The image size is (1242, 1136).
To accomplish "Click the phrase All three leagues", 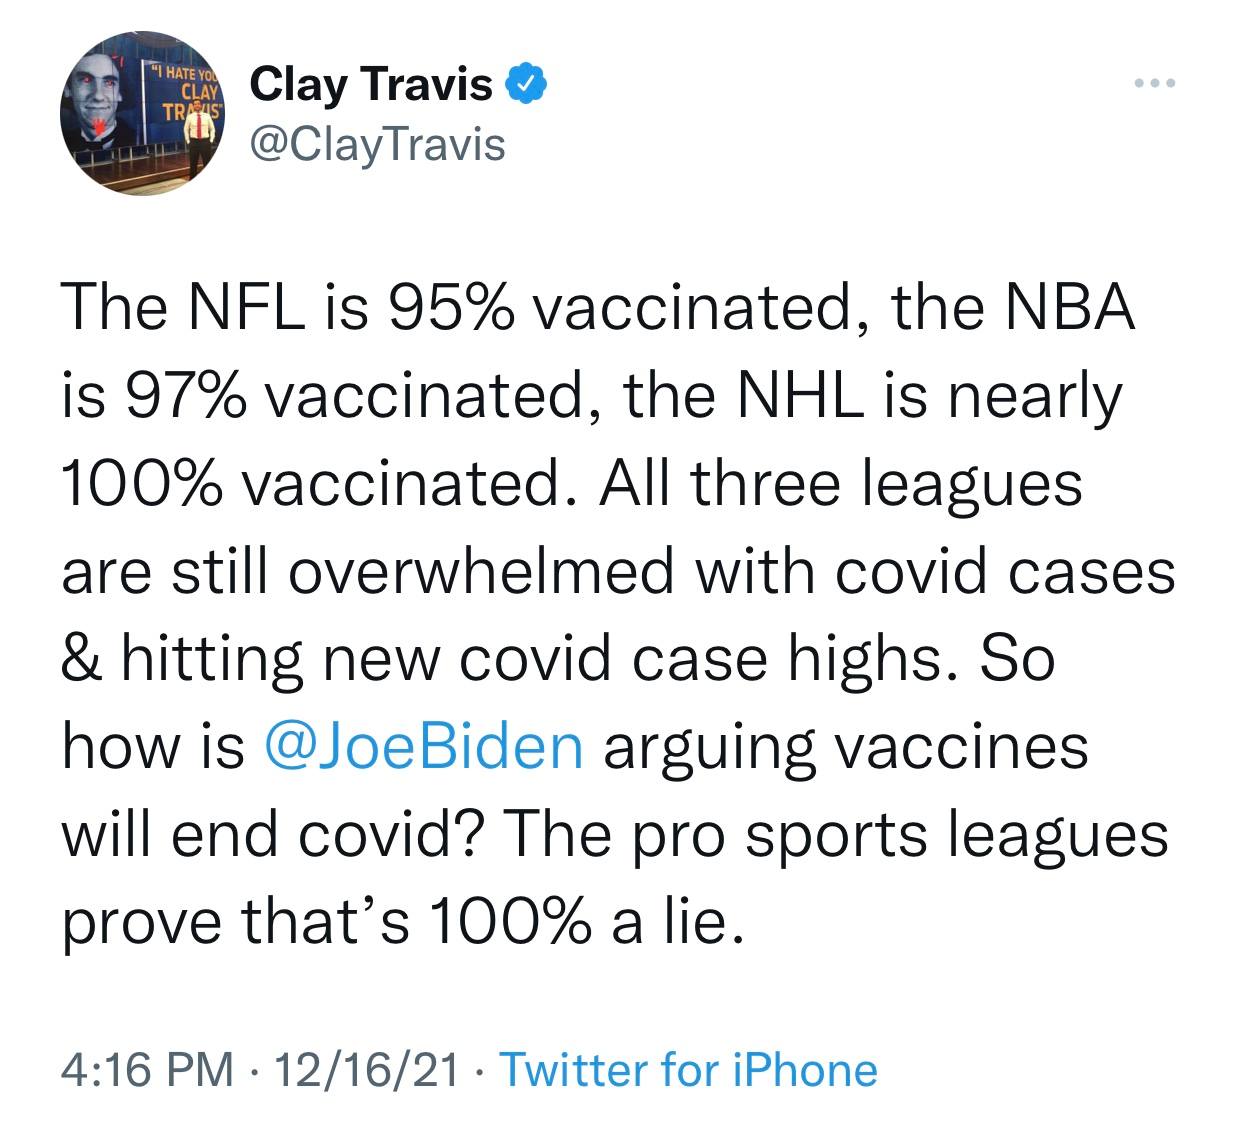I will pos(840,485).
